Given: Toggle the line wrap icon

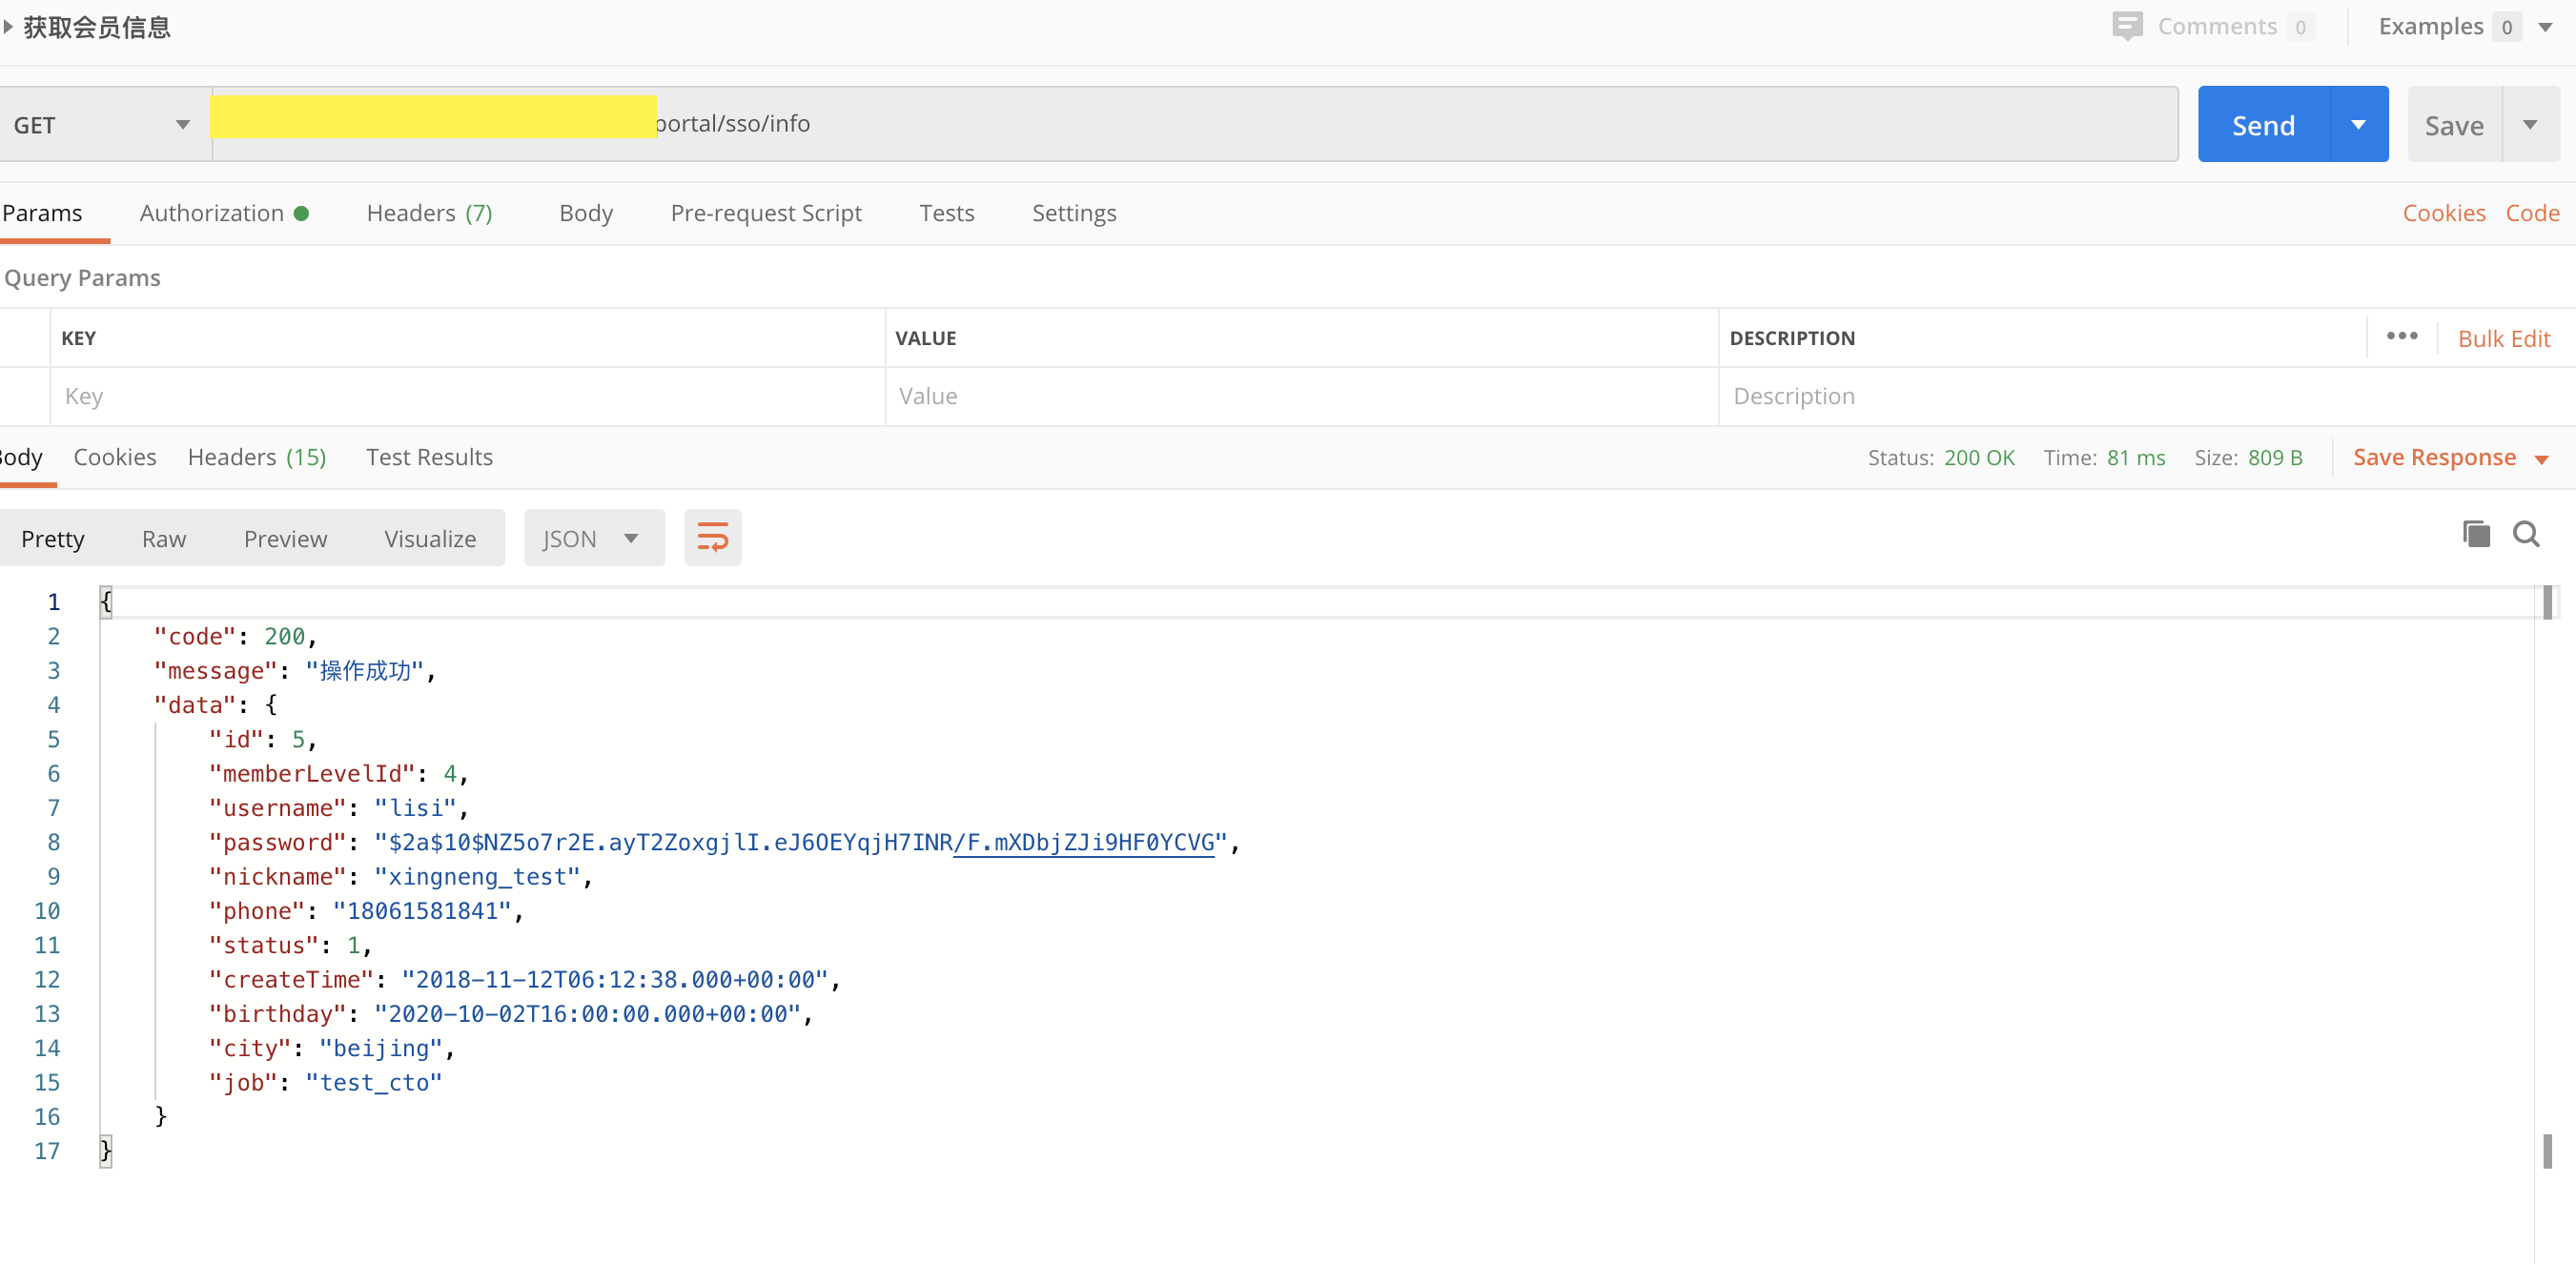Looking at the screenshot, I should click(712, 538).
